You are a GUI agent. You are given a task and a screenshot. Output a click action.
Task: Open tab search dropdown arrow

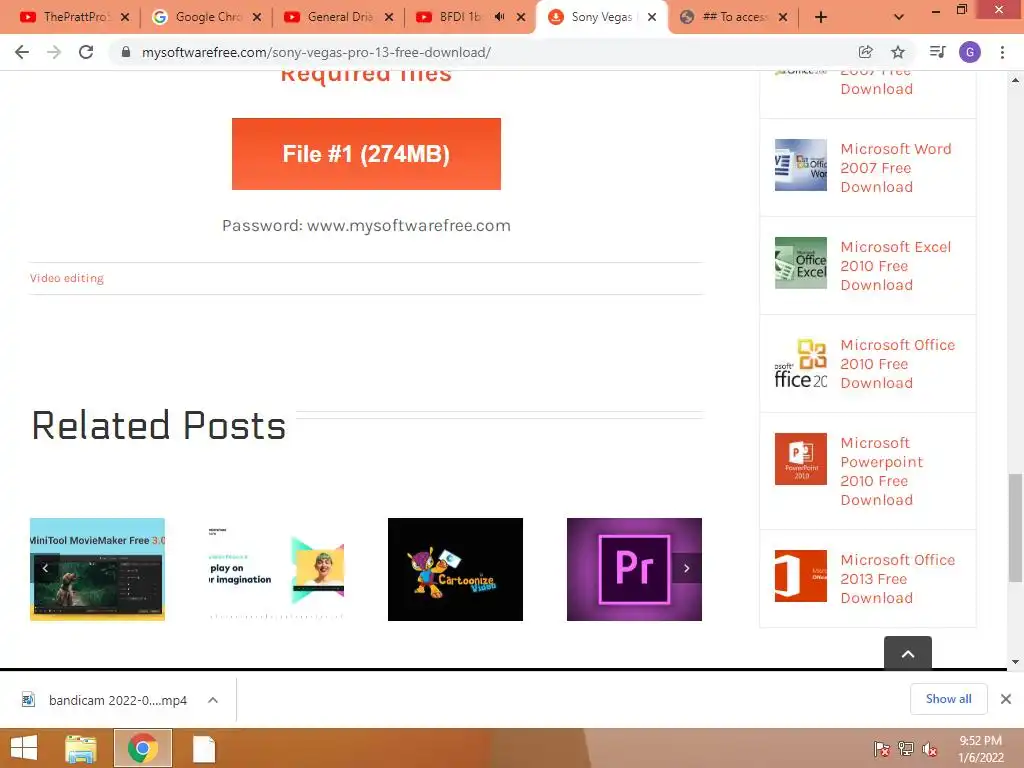(x=899, y=18)
